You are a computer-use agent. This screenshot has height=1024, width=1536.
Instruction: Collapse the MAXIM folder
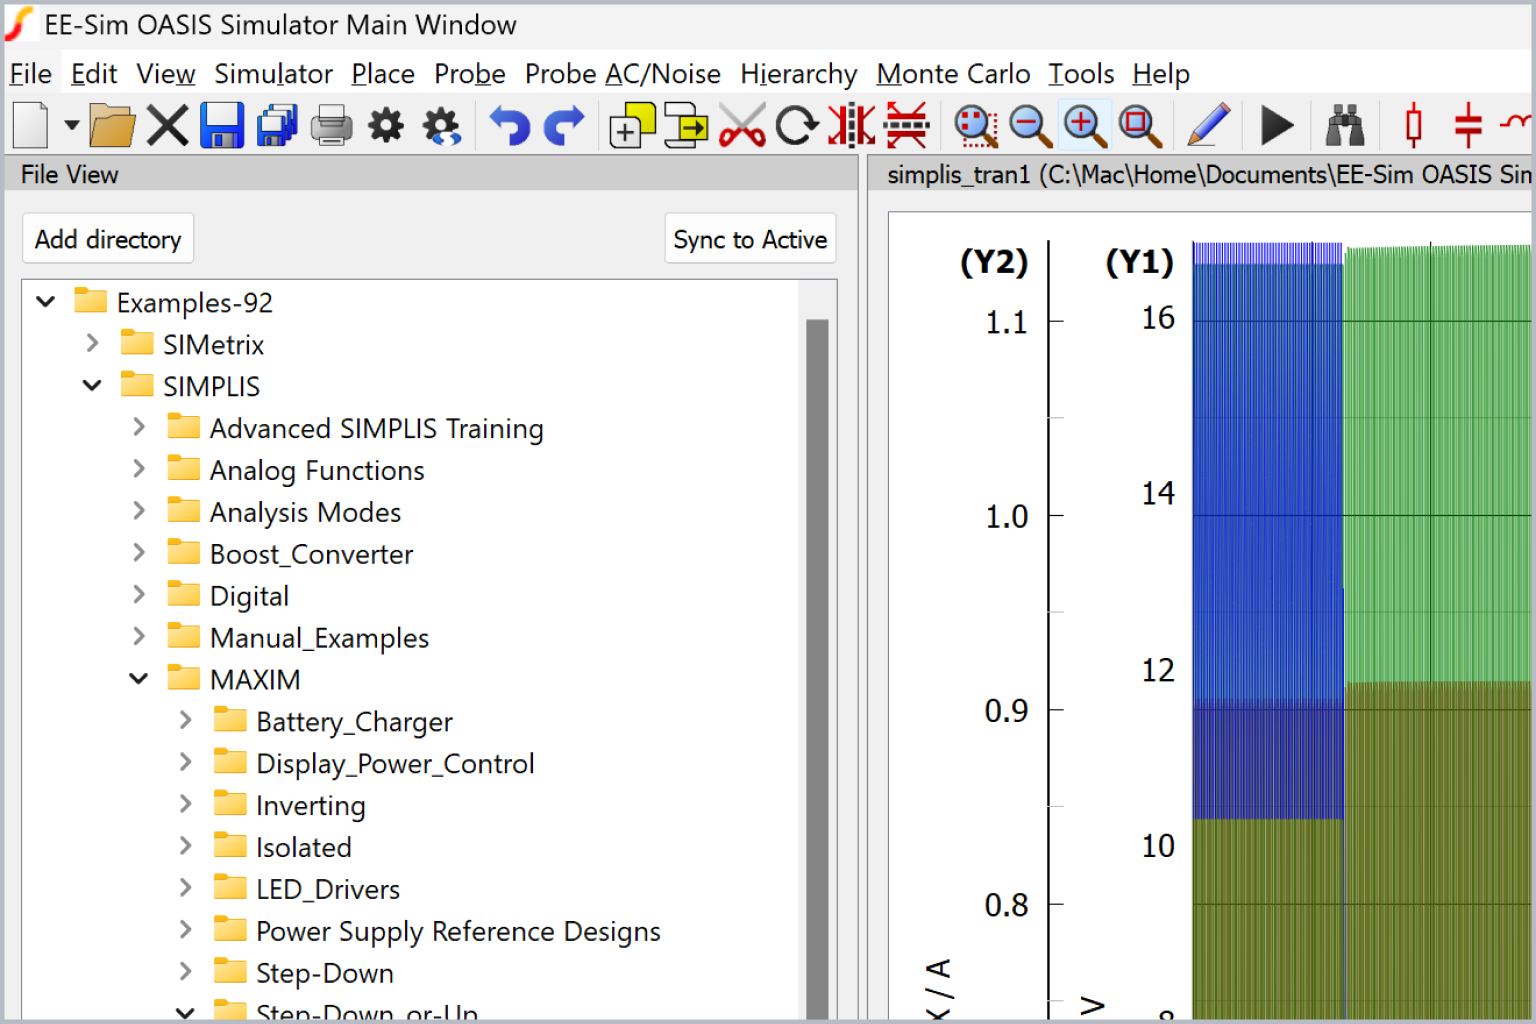tap(138, 678)
